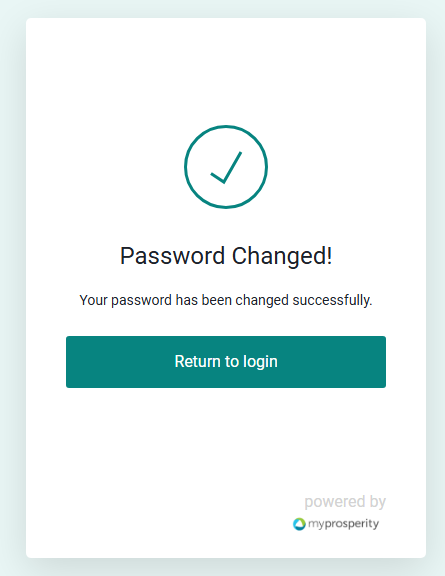The width and height of the screenshot is (445, 576).
Task: Click the powered by label
Action: click(345, 501)
